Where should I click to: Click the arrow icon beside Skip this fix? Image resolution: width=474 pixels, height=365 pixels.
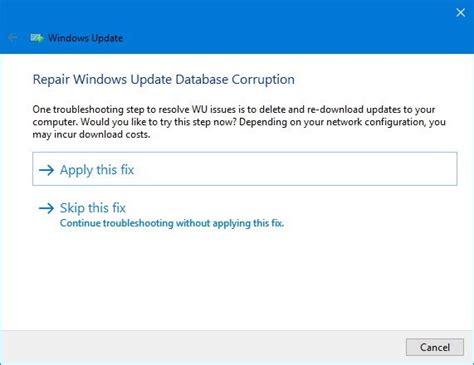tap(46, 208)
